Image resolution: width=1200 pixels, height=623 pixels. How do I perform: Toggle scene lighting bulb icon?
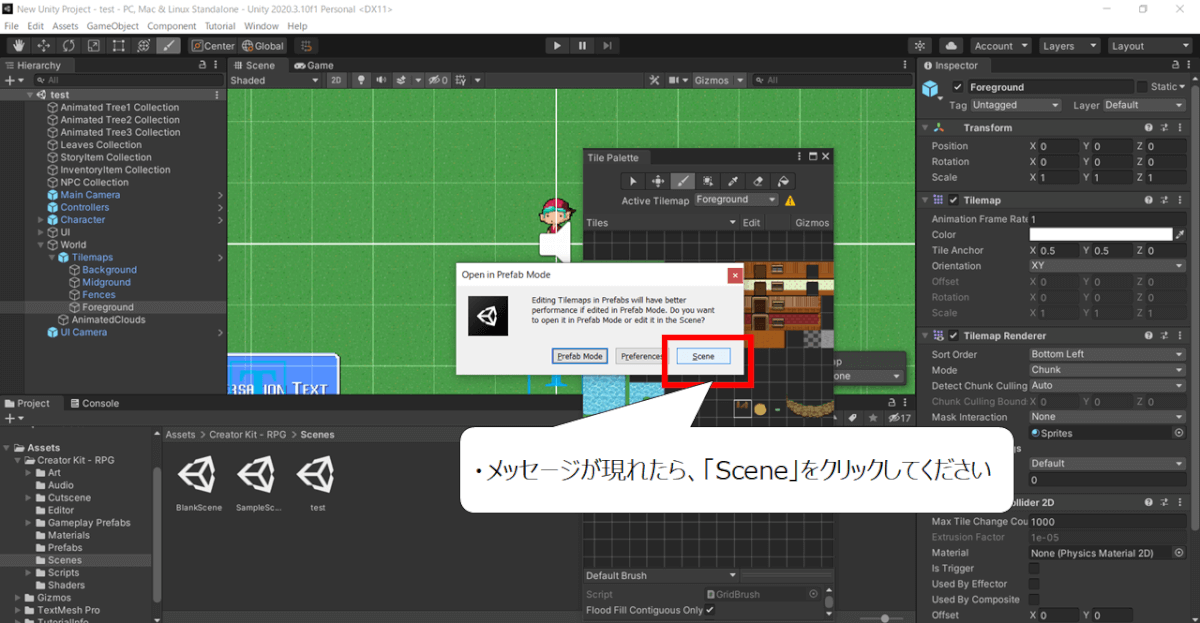[361, 80]
